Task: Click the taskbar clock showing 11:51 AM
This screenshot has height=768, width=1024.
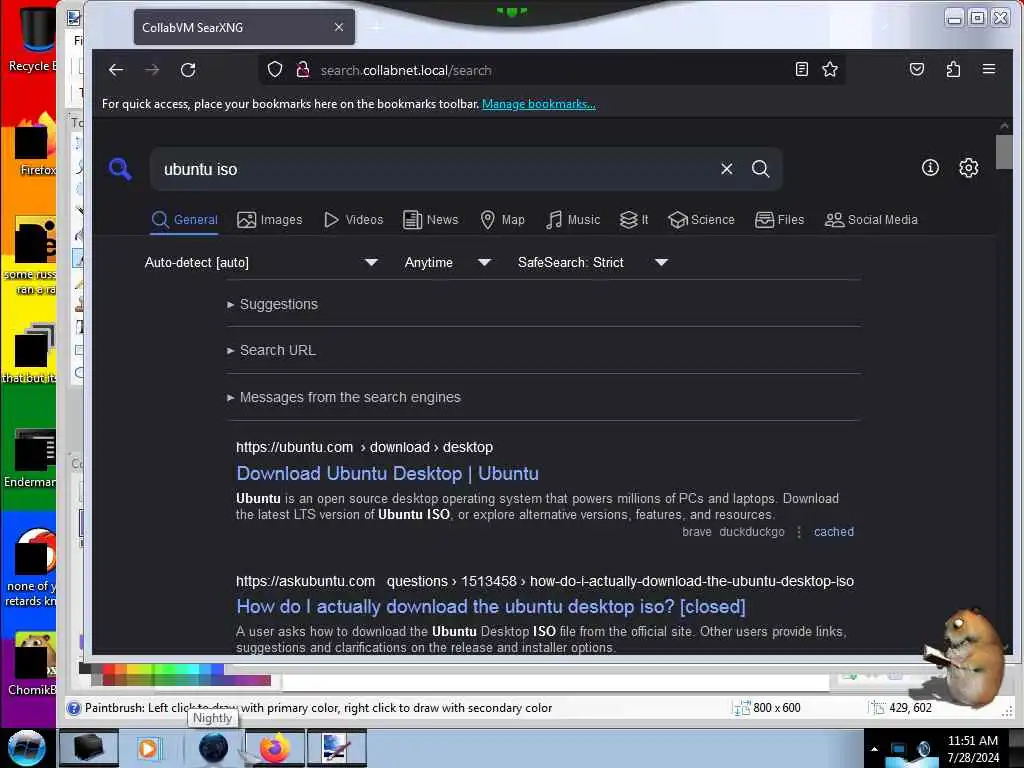Action: [973, 749]
